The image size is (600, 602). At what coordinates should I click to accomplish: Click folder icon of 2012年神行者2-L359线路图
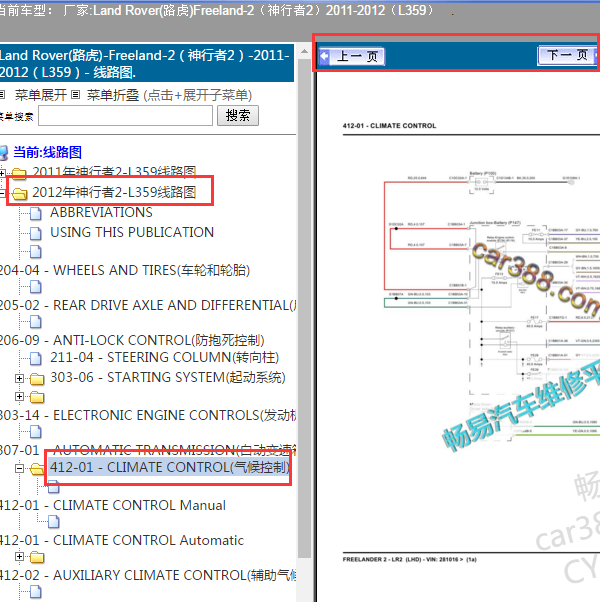tap(19, 194)
